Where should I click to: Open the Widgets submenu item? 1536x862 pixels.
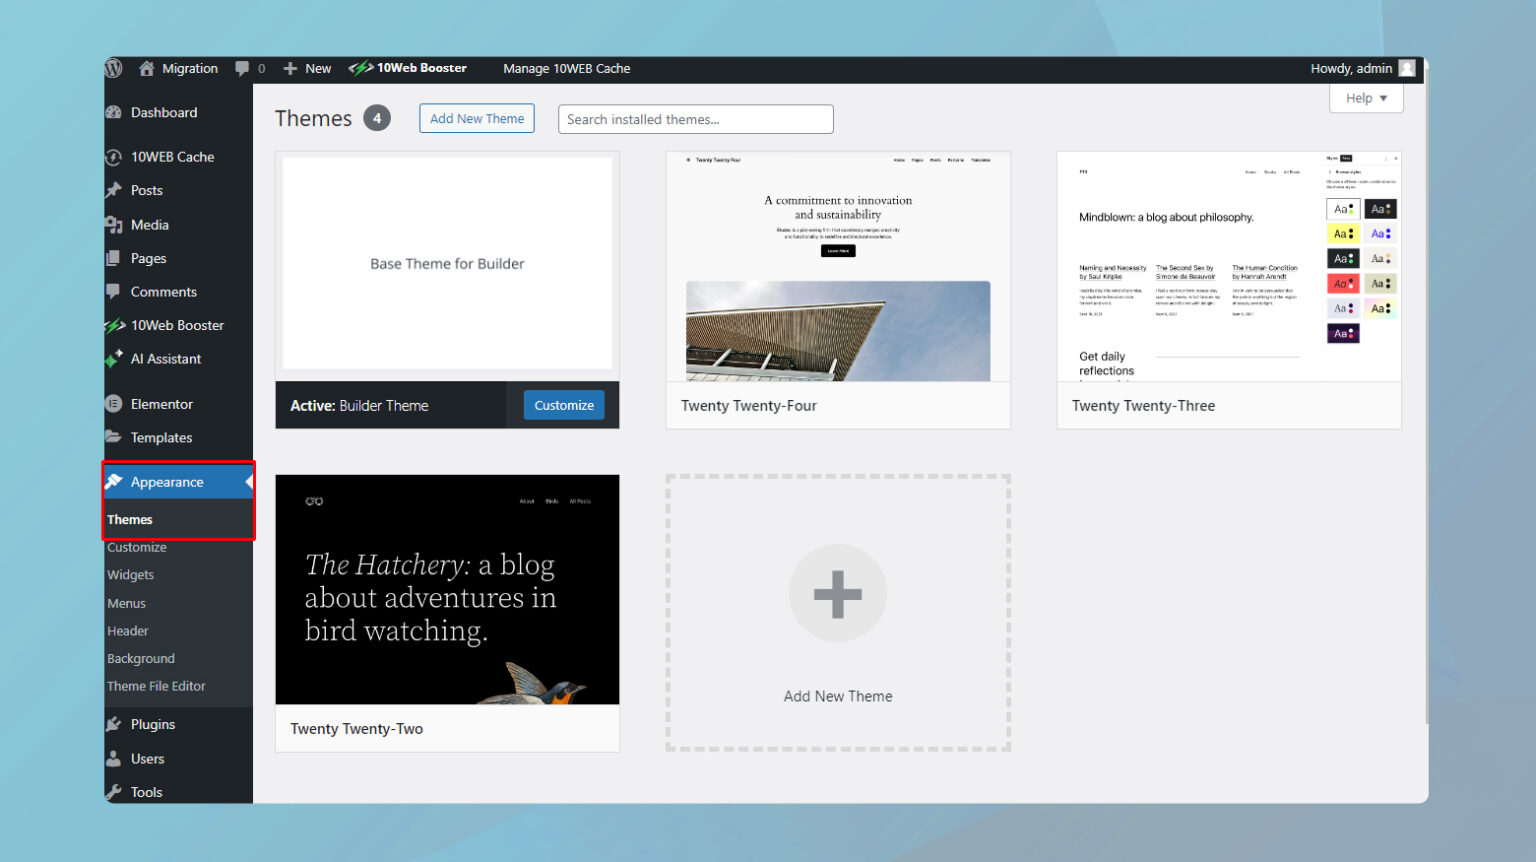131,575
